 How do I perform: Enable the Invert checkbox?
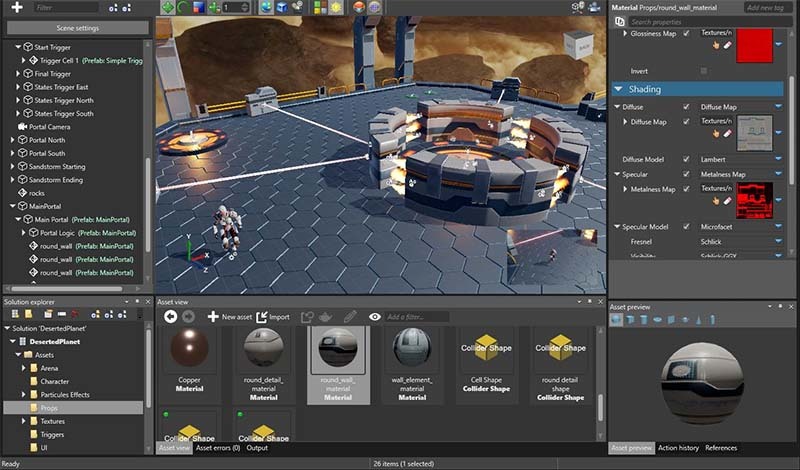(x=704, y=71)
